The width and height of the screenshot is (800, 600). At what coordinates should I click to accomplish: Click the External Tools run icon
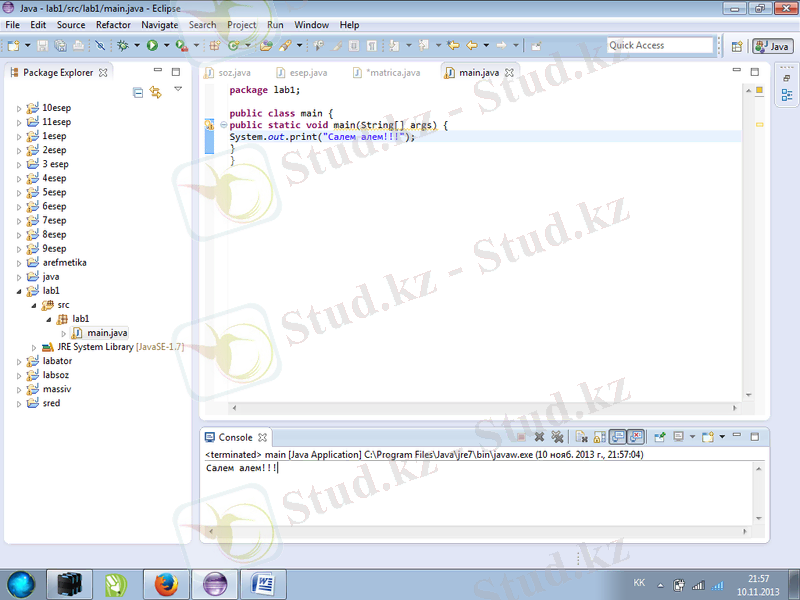point(181,45)
